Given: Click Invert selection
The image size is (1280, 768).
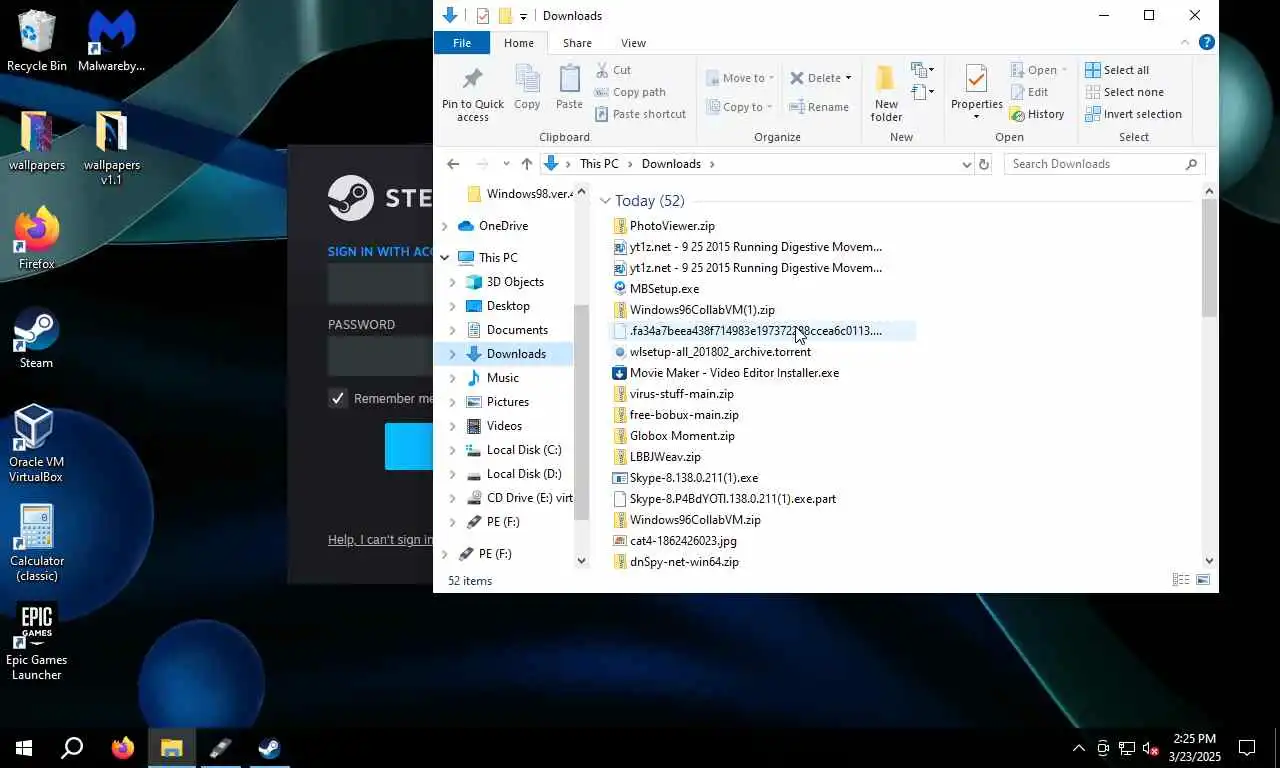Looking at the screenshot, I should coord(1134,114).
